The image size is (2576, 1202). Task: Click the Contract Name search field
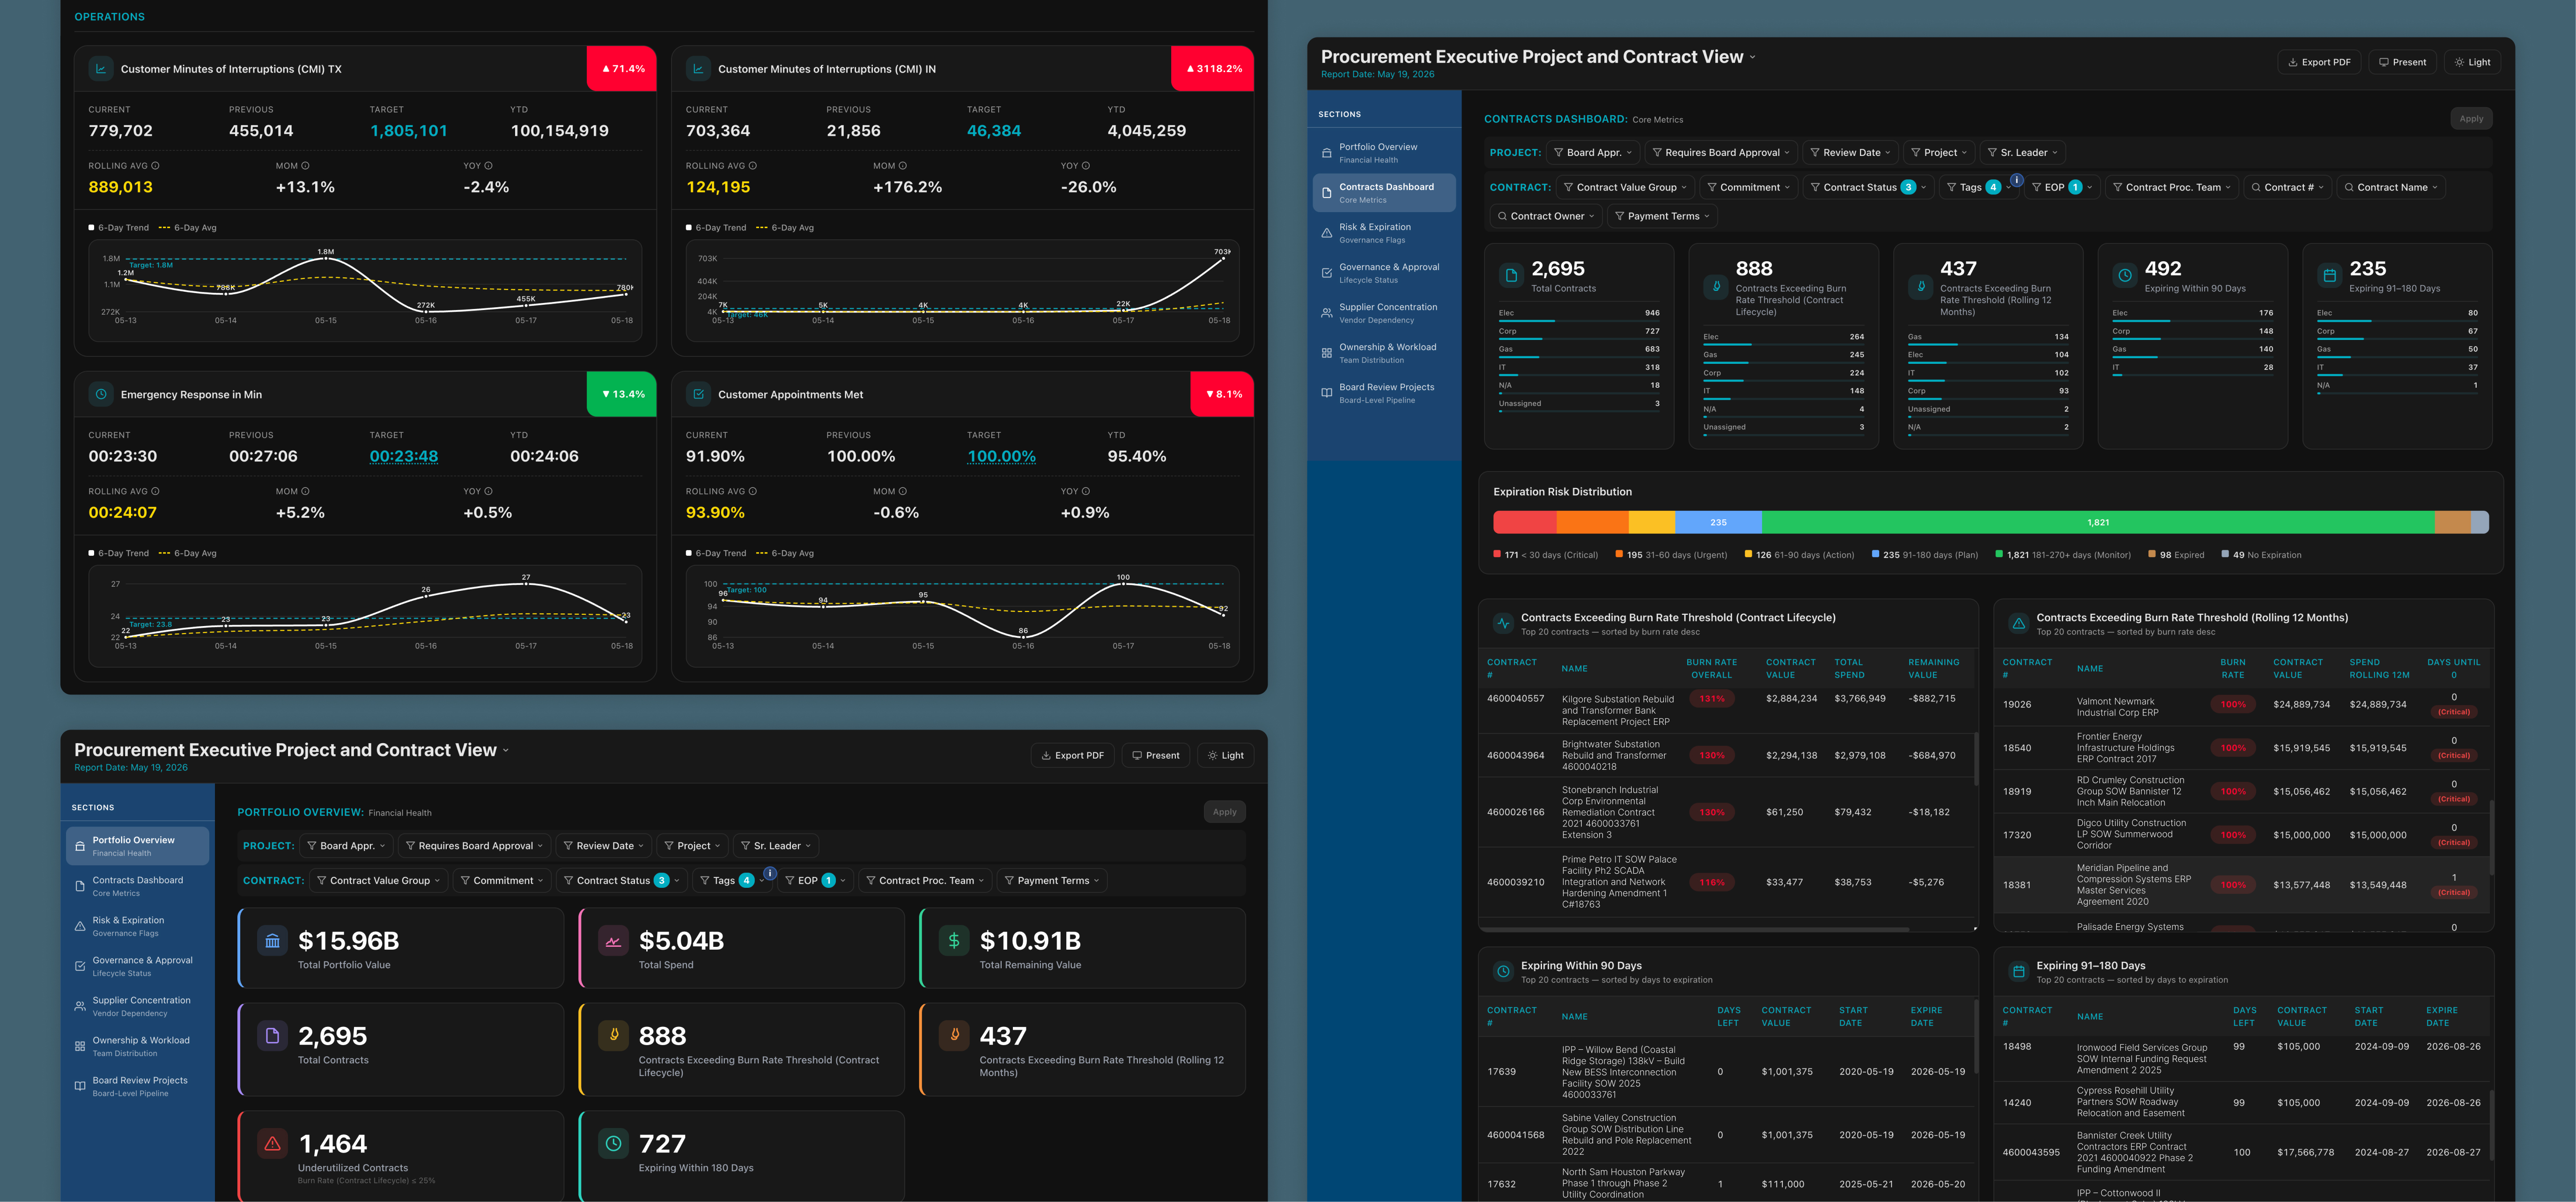2391,187
